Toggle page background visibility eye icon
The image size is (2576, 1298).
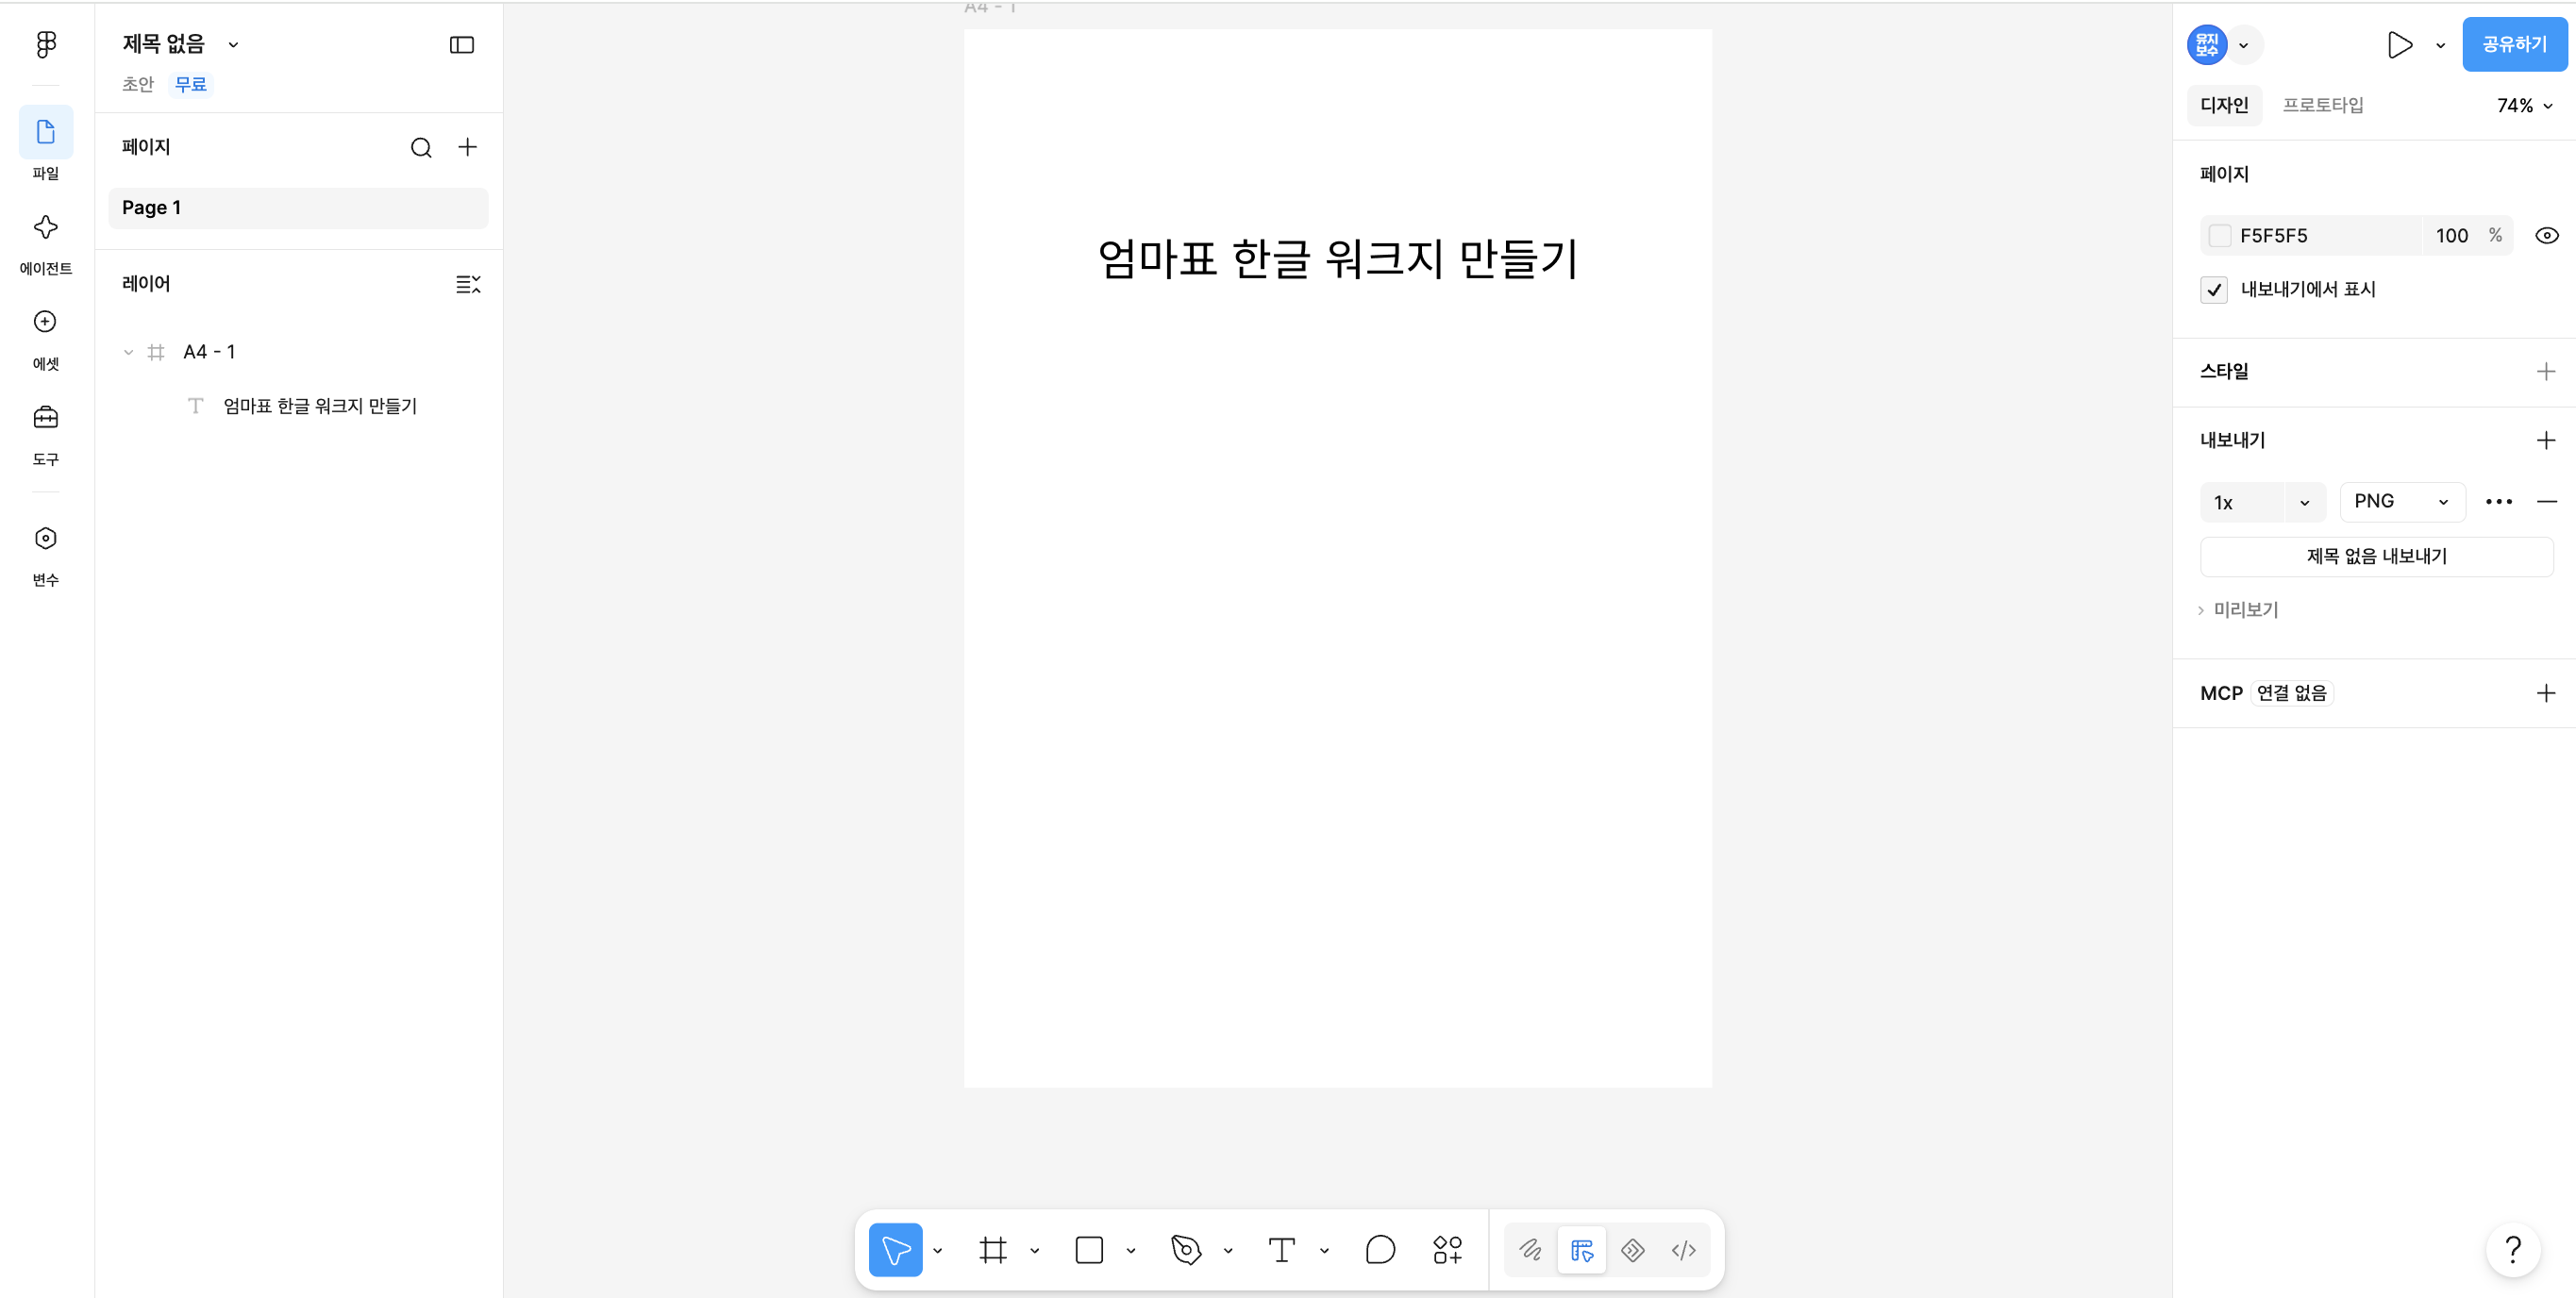tap(2547, 236)
